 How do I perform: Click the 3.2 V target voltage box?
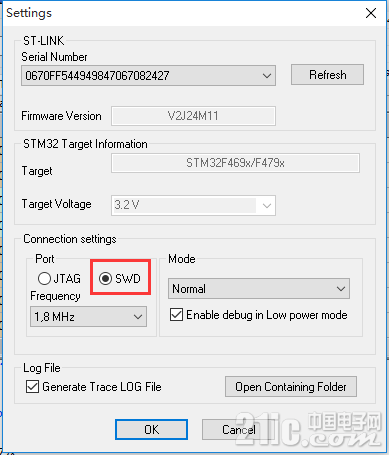point(193,205)
